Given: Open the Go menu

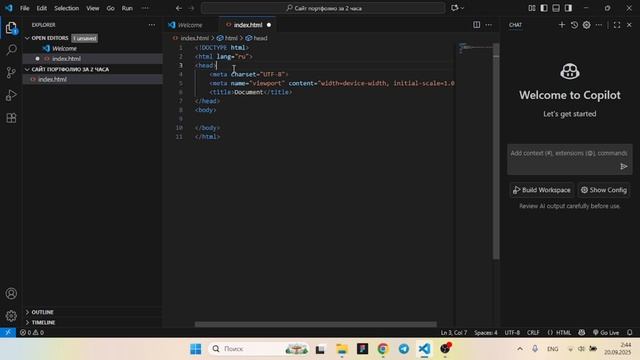Looking at the screenshot, I should click(x=111, y=8).
